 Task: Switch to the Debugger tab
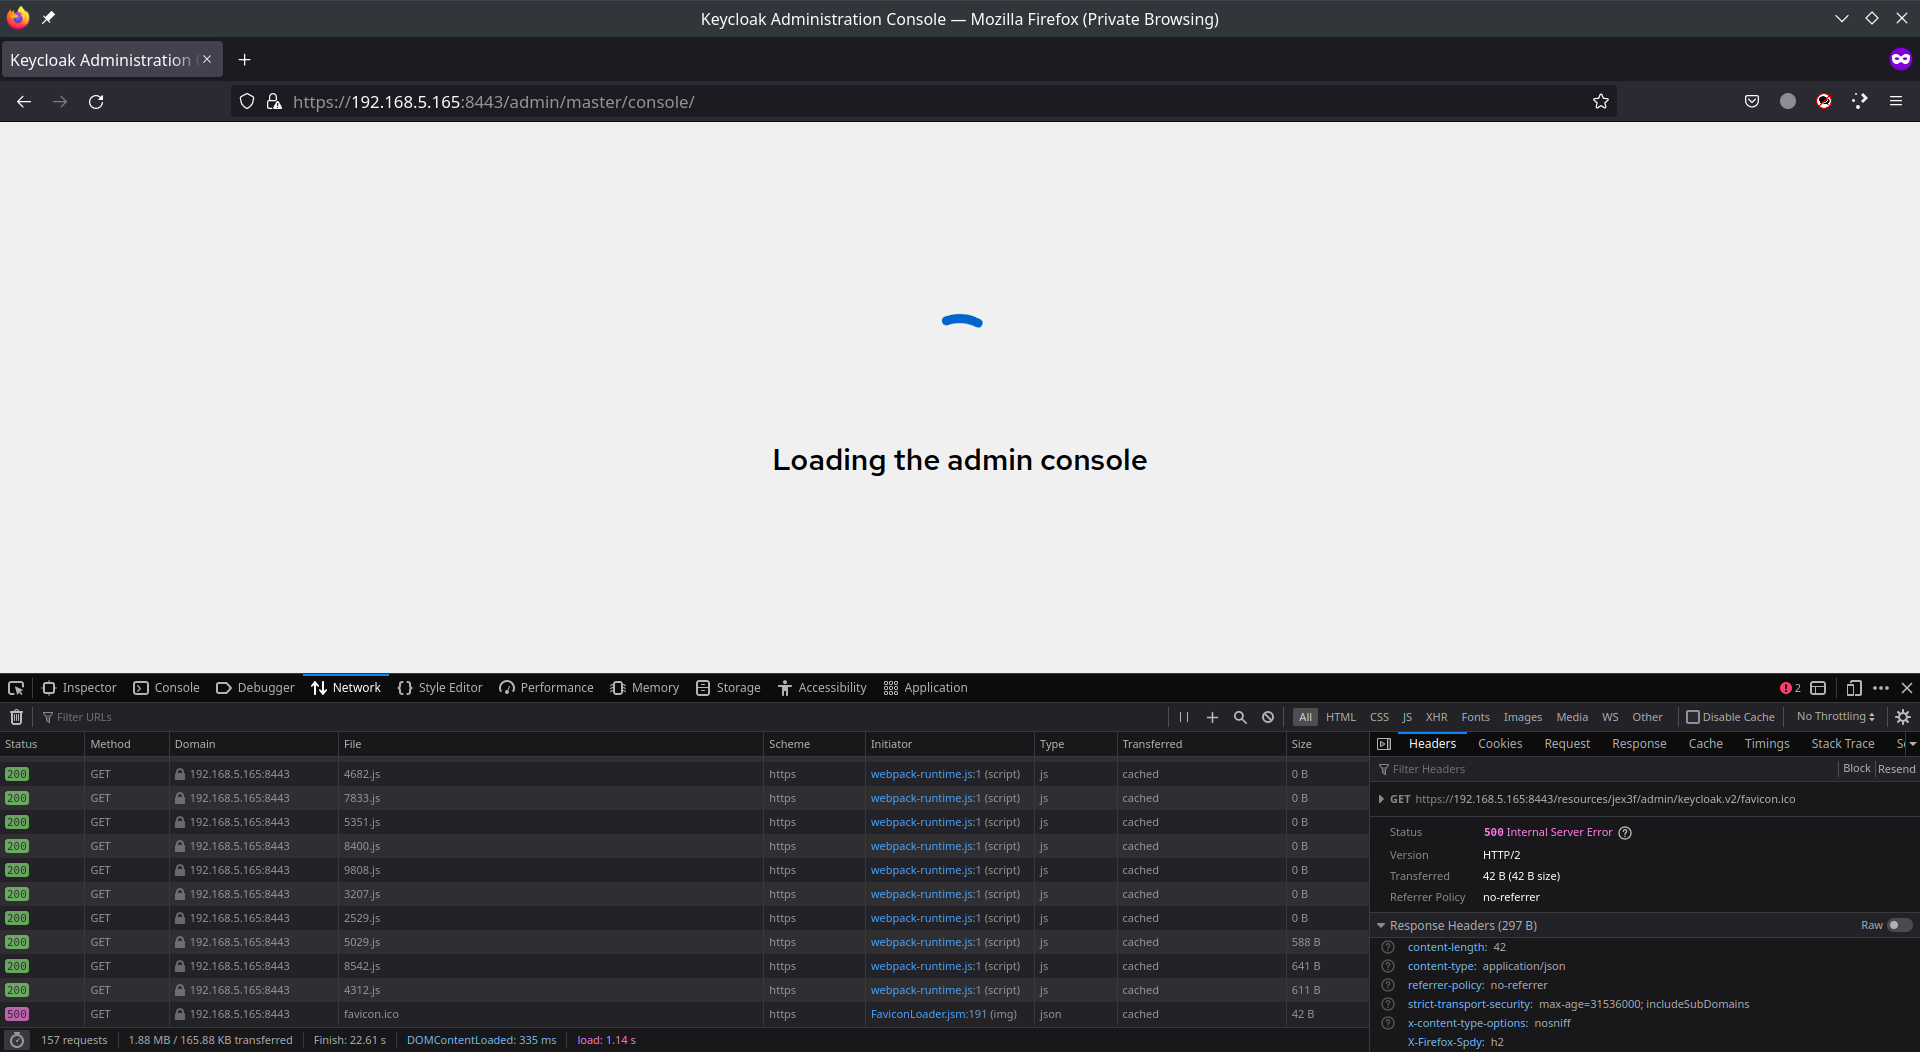click(x=255, y=688)
